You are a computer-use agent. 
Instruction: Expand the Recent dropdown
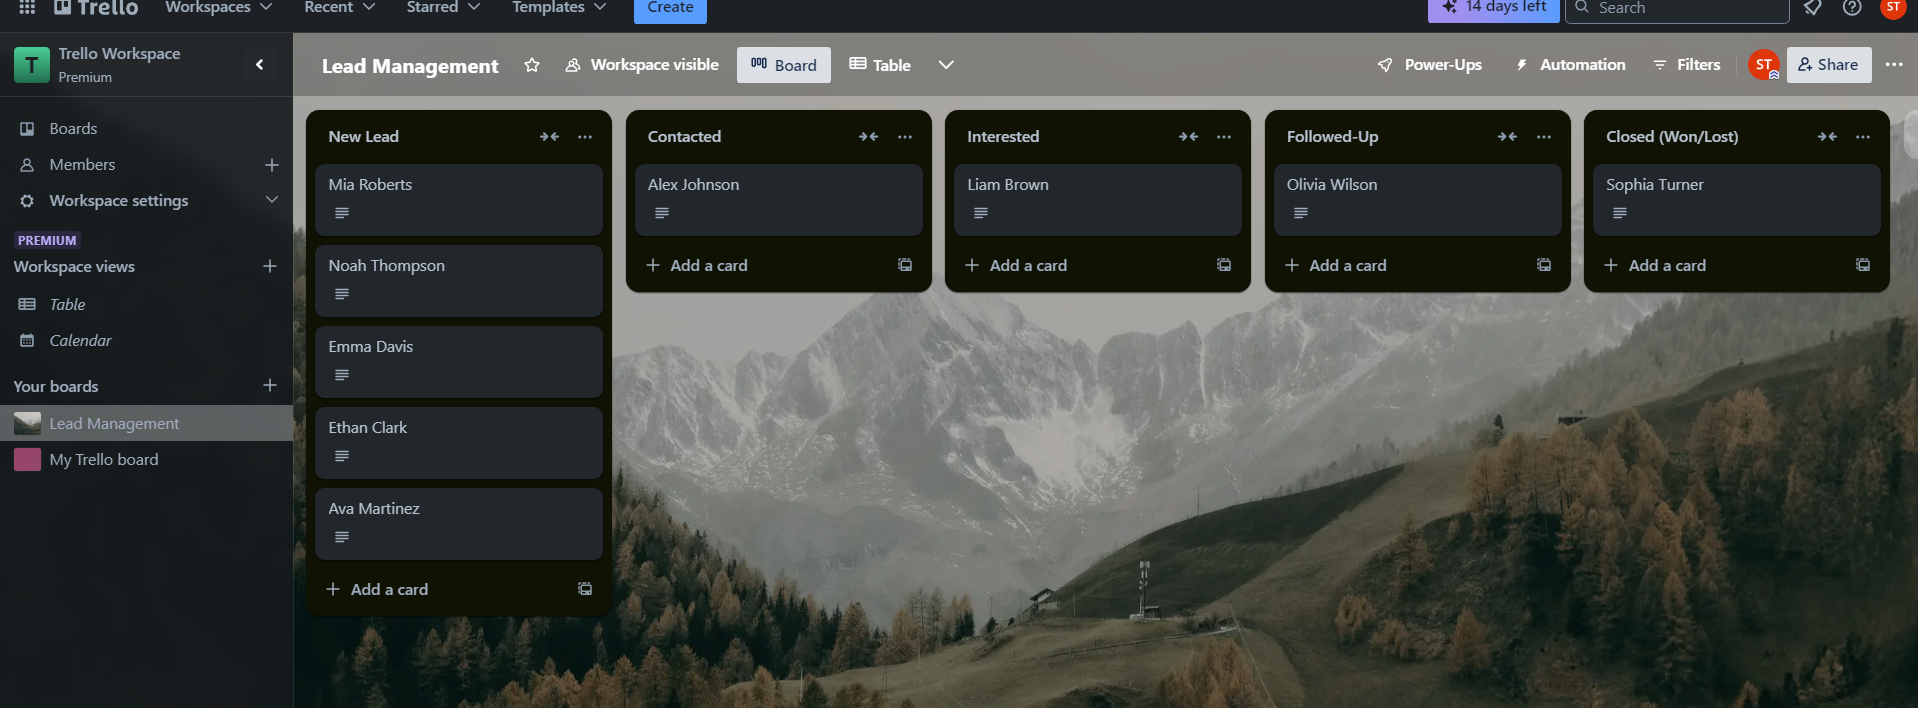(340, 8)
